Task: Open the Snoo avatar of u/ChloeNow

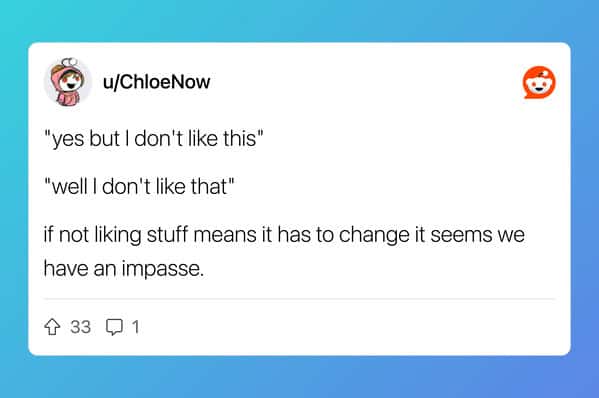Action: point(68,82)
